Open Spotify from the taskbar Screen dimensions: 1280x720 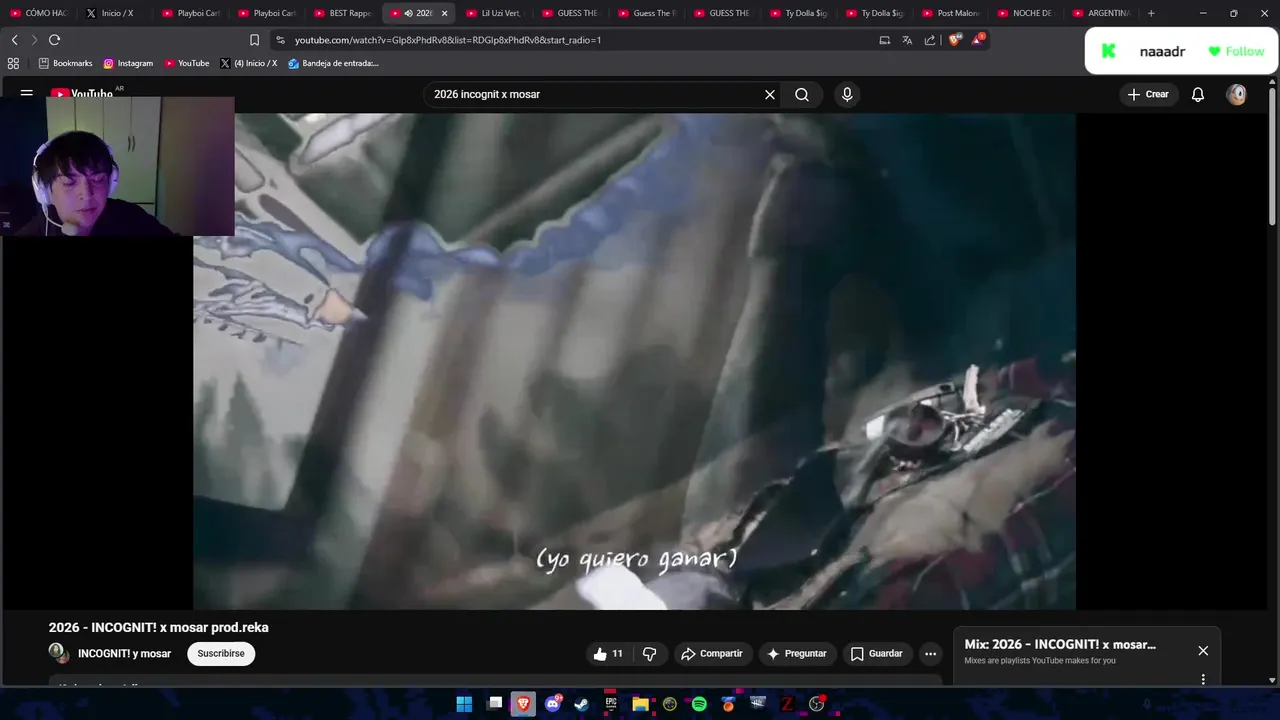click(x=699, y=704)
